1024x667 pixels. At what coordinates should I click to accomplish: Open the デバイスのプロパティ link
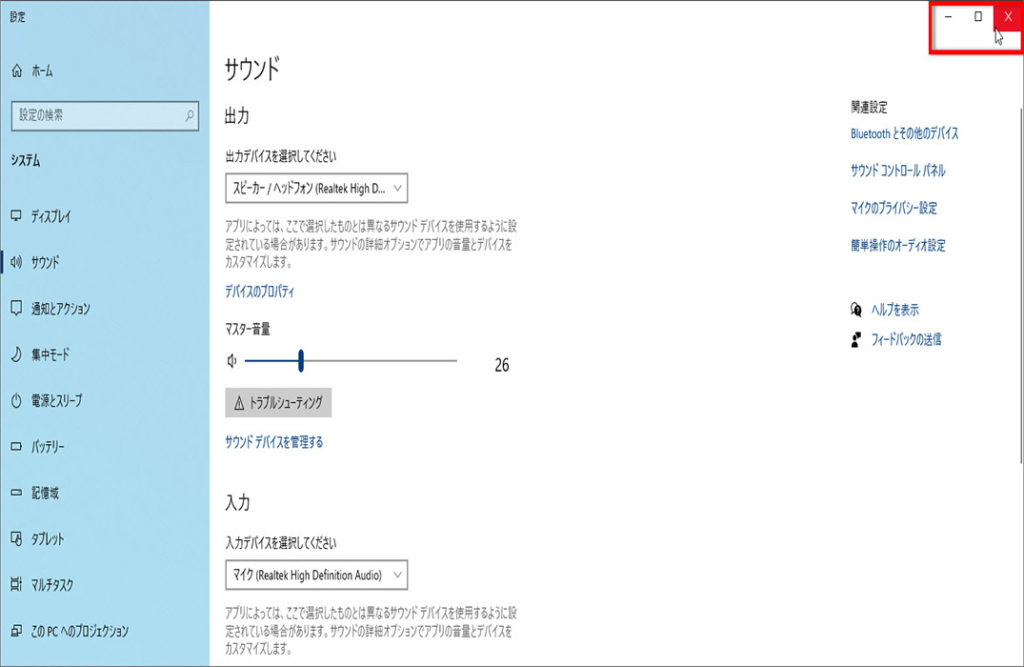260,292
